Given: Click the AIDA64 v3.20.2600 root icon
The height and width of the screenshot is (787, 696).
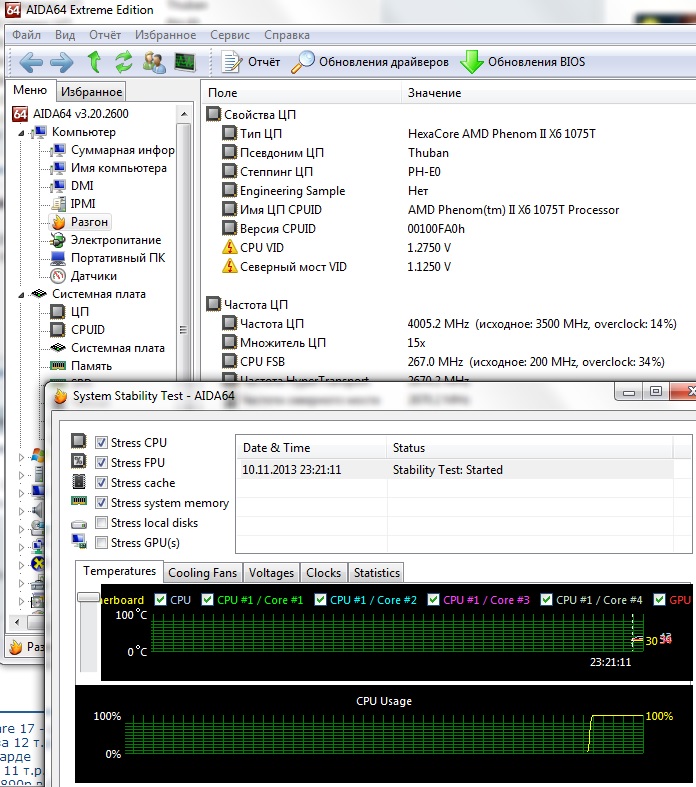Looking at the screenshot, I should coord(20,114).
